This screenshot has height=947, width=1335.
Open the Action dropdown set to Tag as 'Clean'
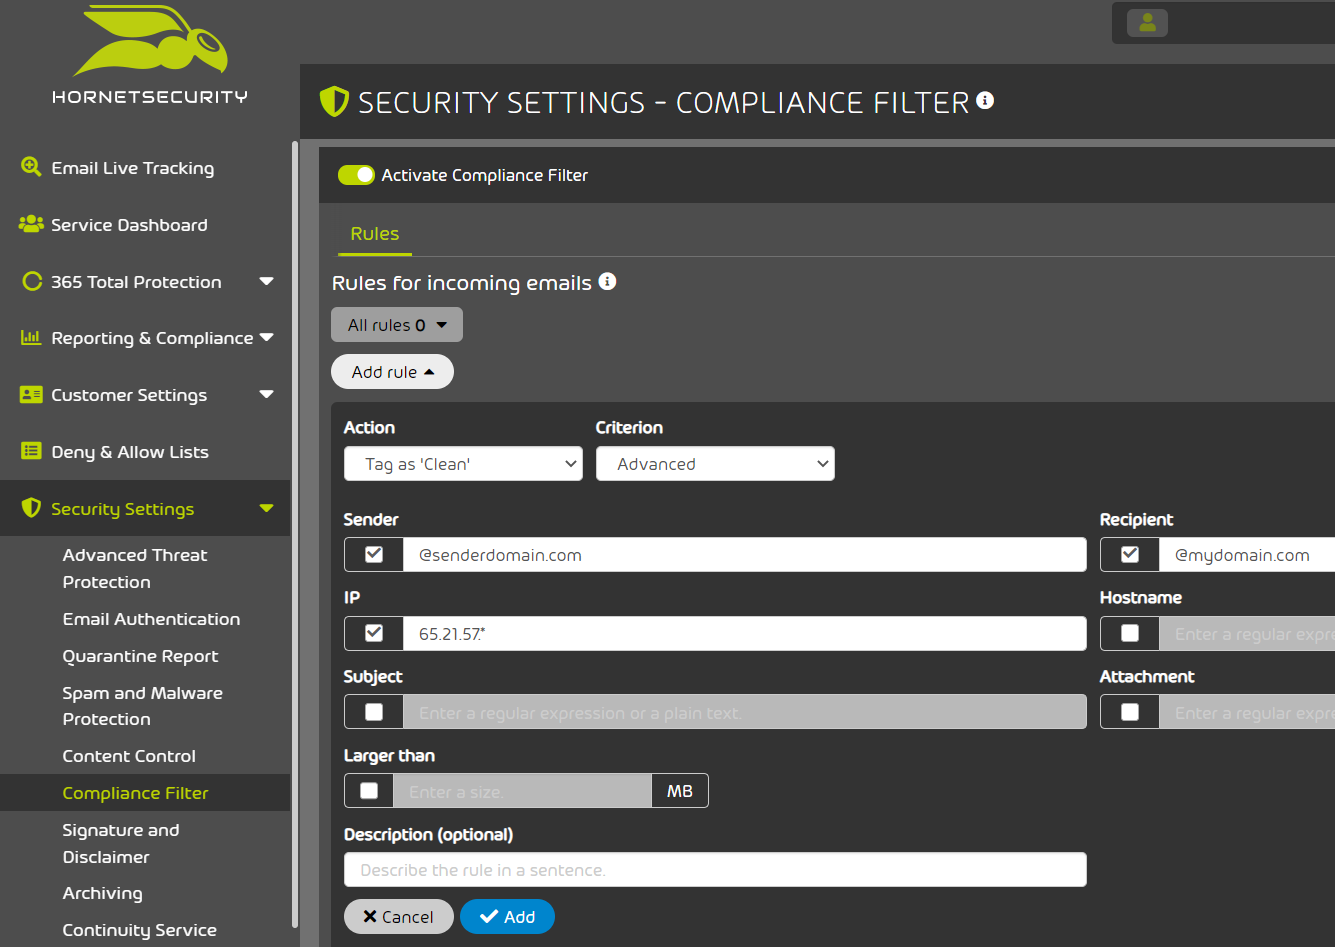tap(463, 464)
